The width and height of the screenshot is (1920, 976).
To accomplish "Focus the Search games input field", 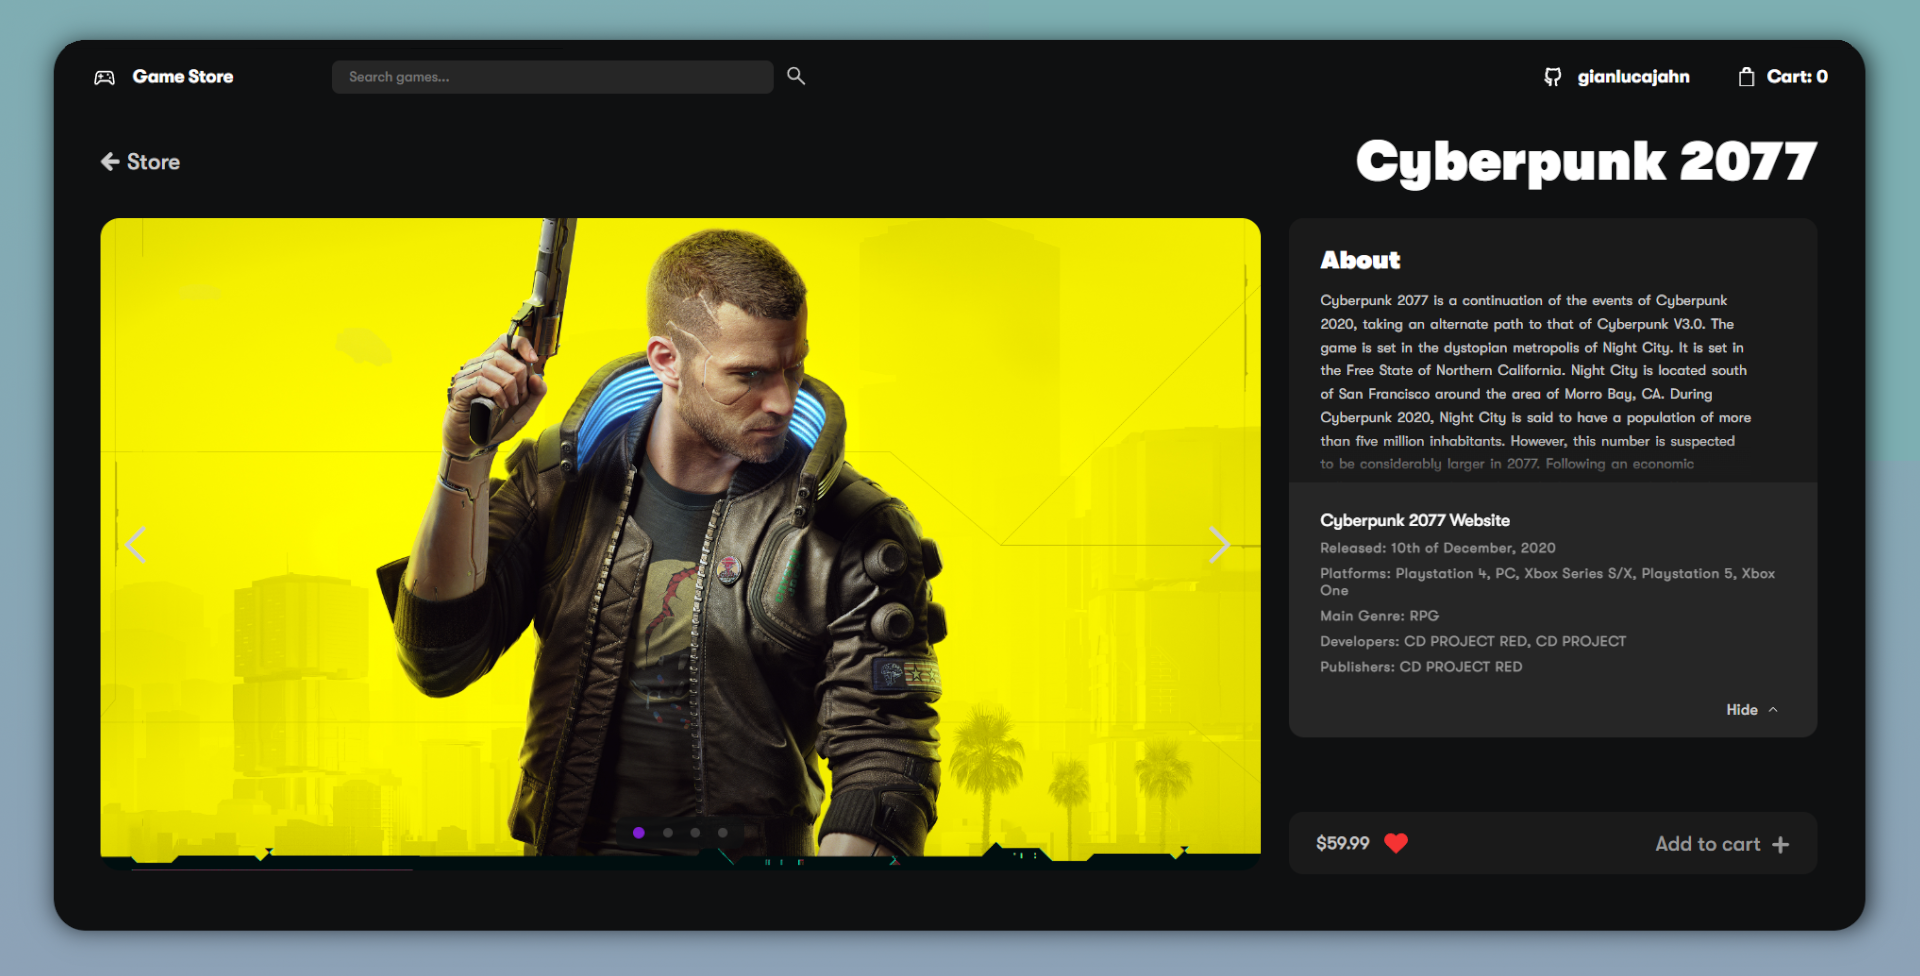I will click(552, 77).
